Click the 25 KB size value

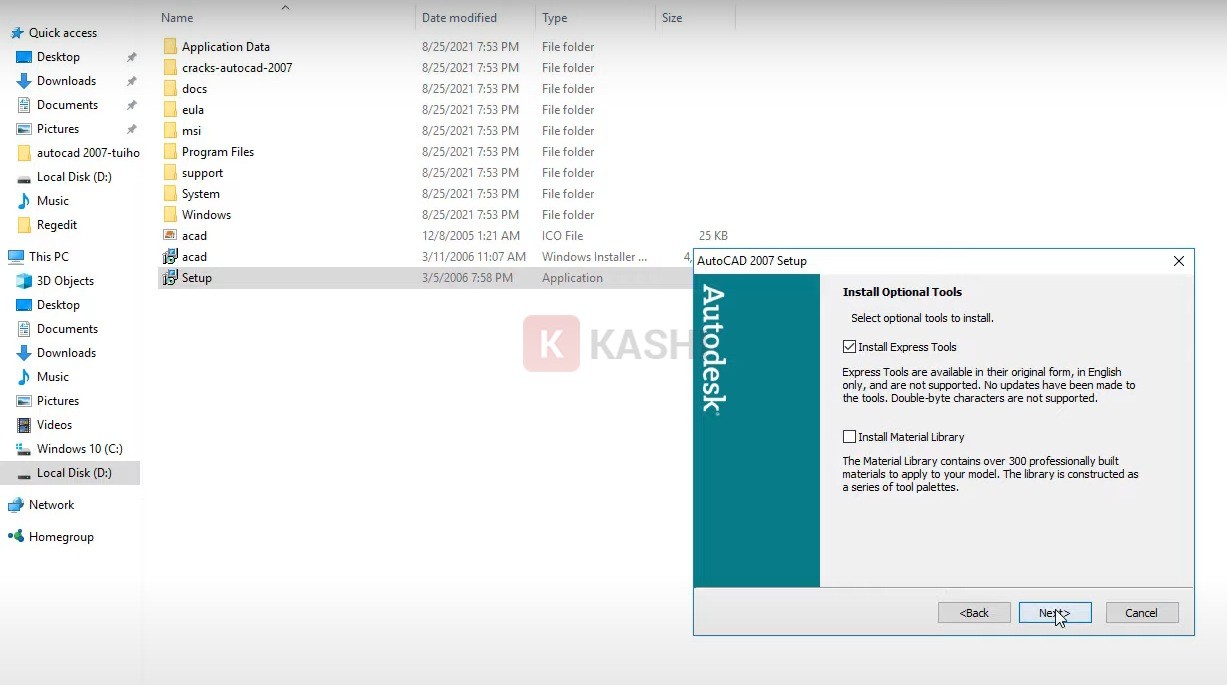(x=713, y=236)
